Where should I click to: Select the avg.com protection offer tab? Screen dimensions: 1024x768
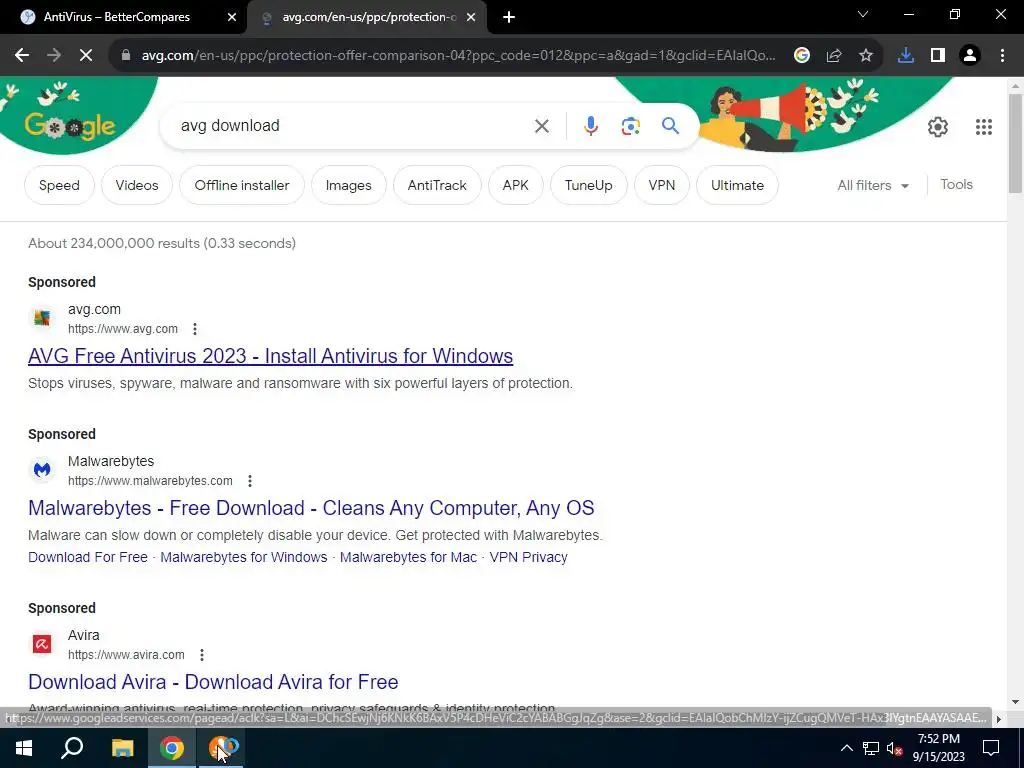[369, 17]
